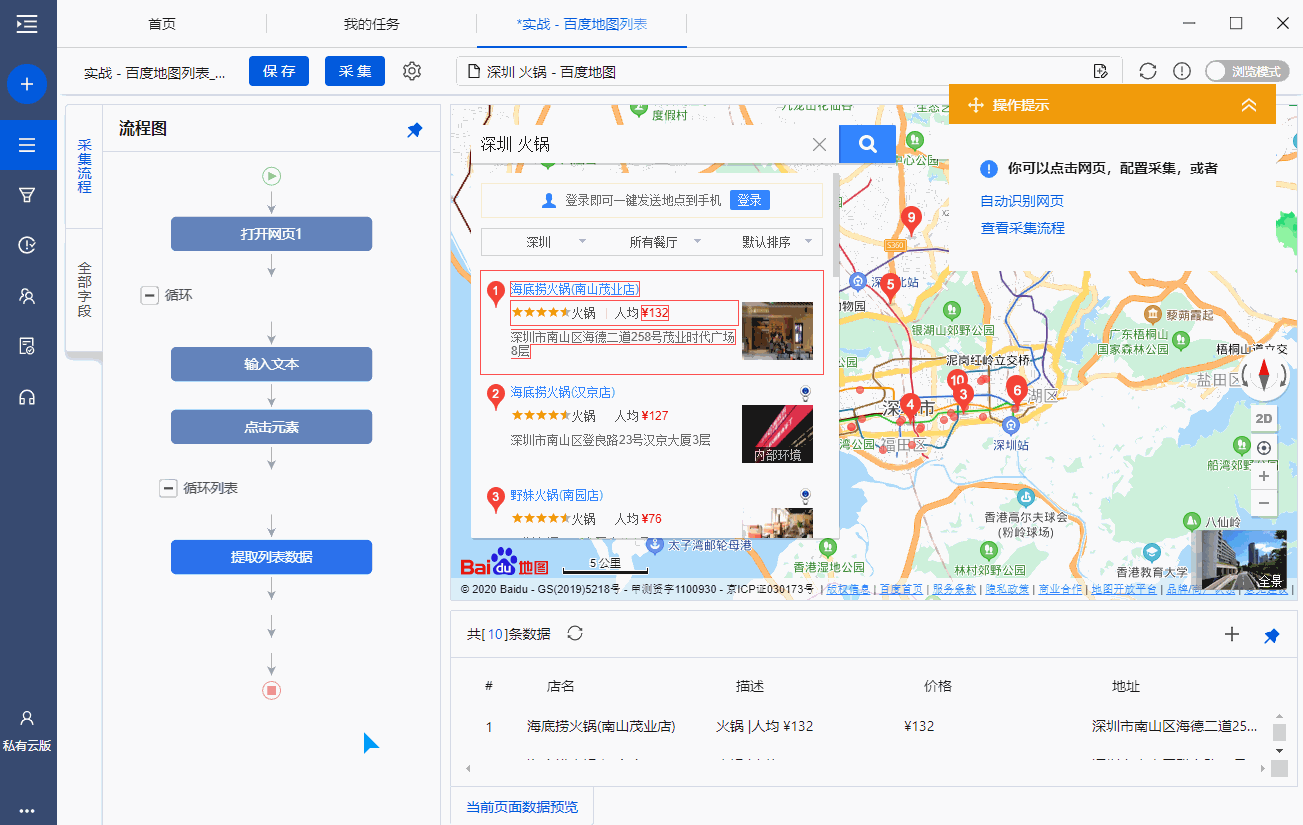Viewport: 1303px width, 825px height.
Task: Click the workflow start node
Action: coord(272,177)
